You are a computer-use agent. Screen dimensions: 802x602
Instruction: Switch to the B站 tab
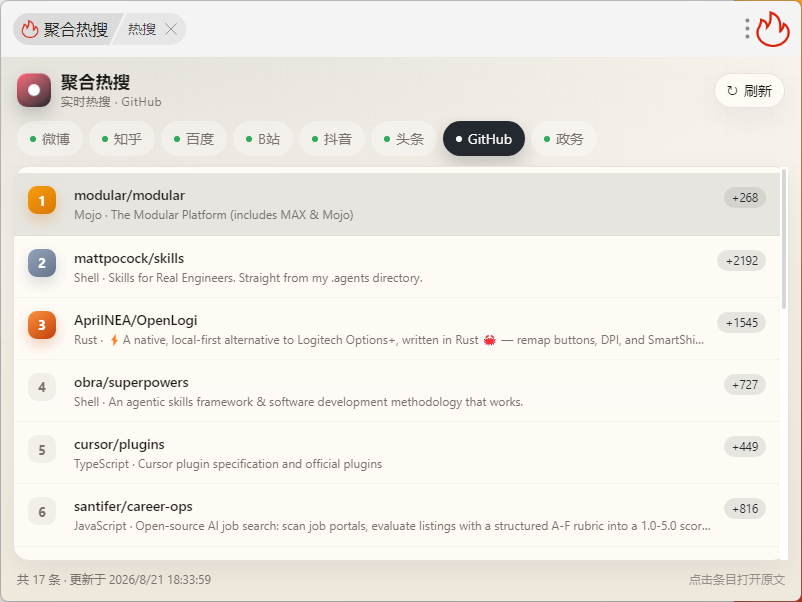coord(263,139)
